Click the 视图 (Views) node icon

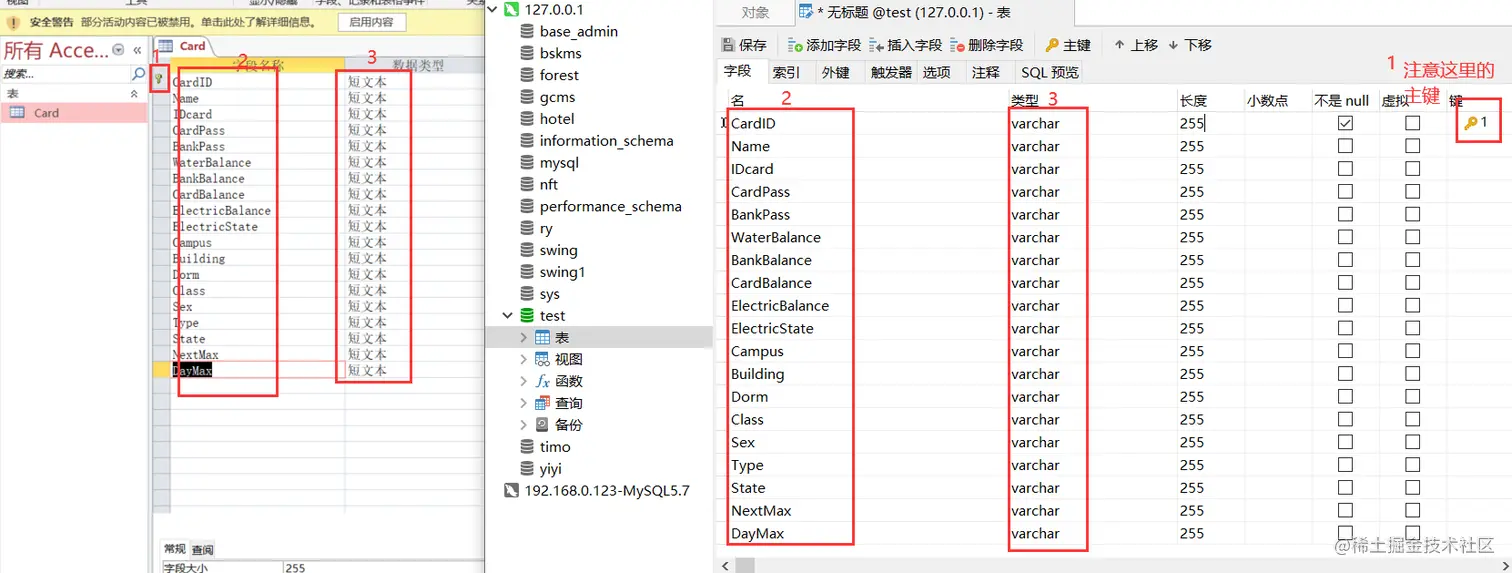click(542, 360)
